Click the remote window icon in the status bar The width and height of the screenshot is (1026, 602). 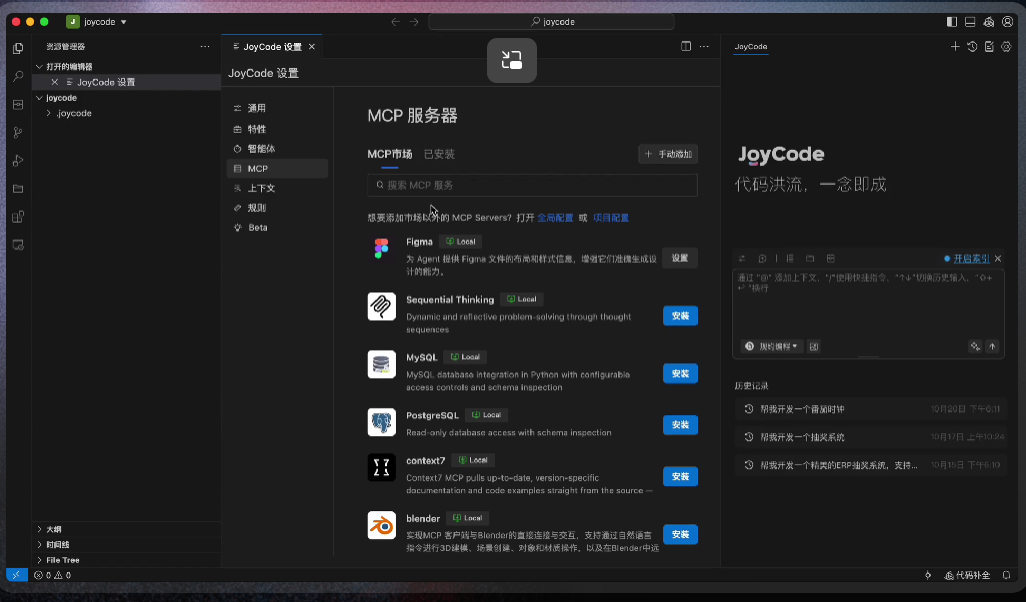[x=16, y=575]
